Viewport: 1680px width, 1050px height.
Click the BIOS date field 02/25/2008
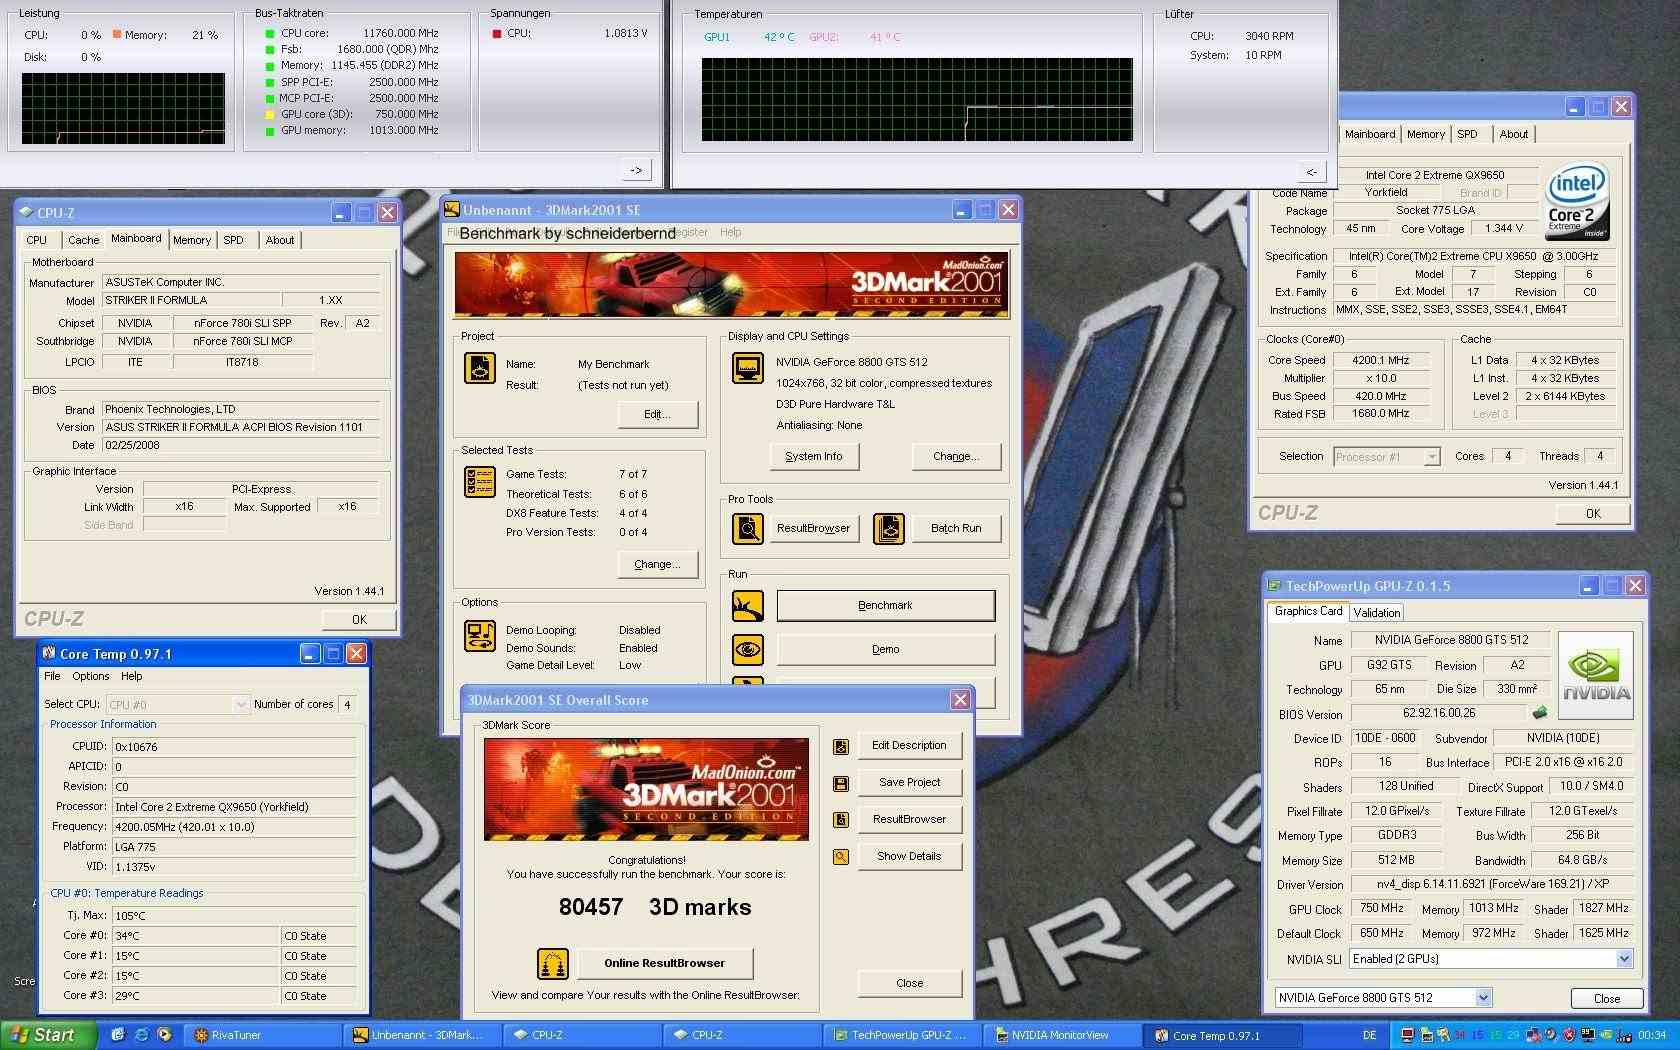click(241, 446)
